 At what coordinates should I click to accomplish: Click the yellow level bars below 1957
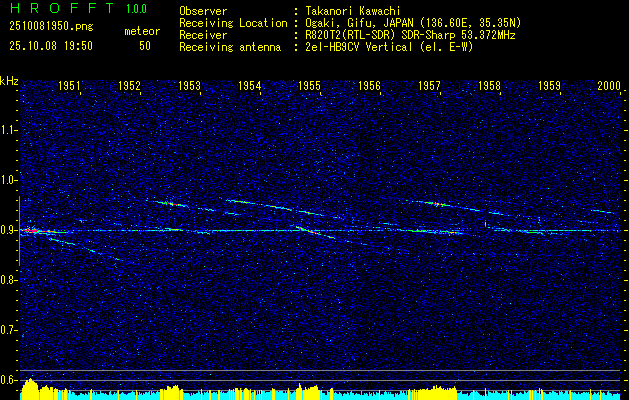coord(437,393)
